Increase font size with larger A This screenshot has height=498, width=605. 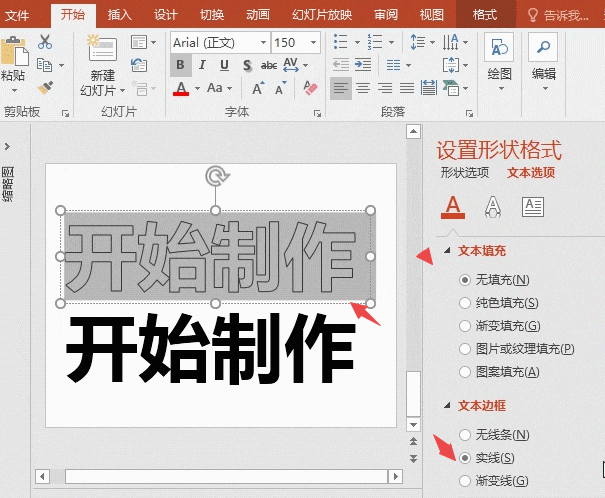(x=258, y=88)
